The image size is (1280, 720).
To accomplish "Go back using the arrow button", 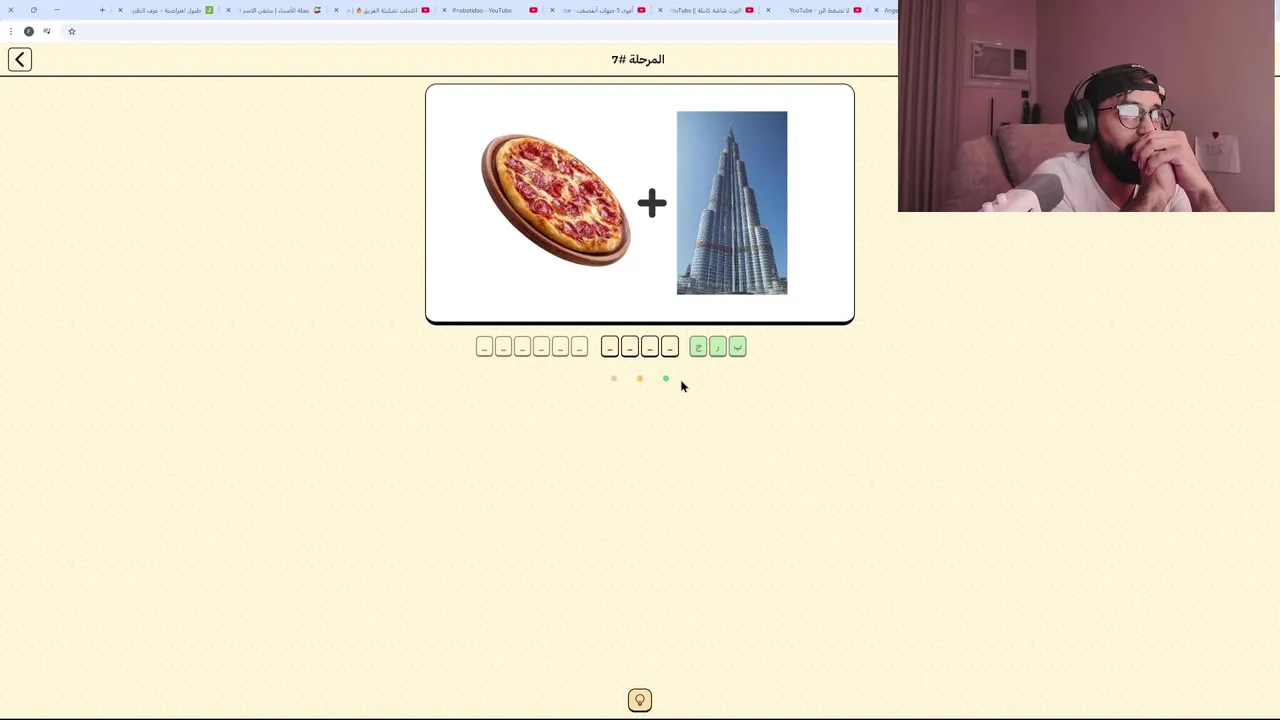I will point(20,60).
